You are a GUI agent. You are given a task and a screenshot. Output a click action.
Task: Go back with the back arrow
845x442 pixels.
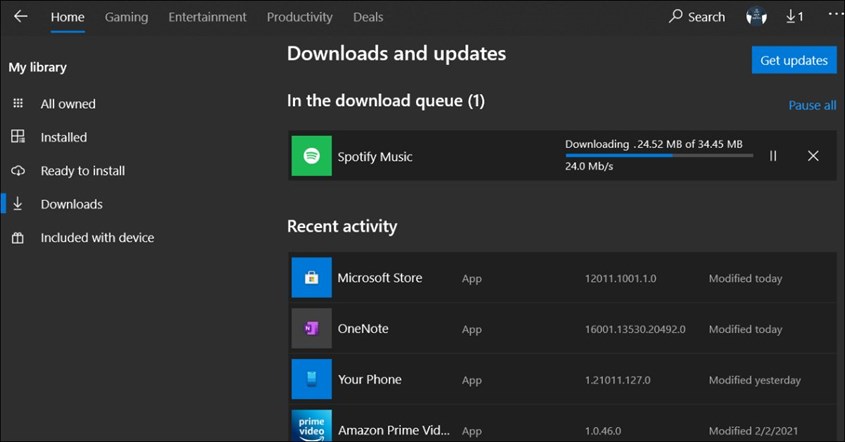[20, 16]
